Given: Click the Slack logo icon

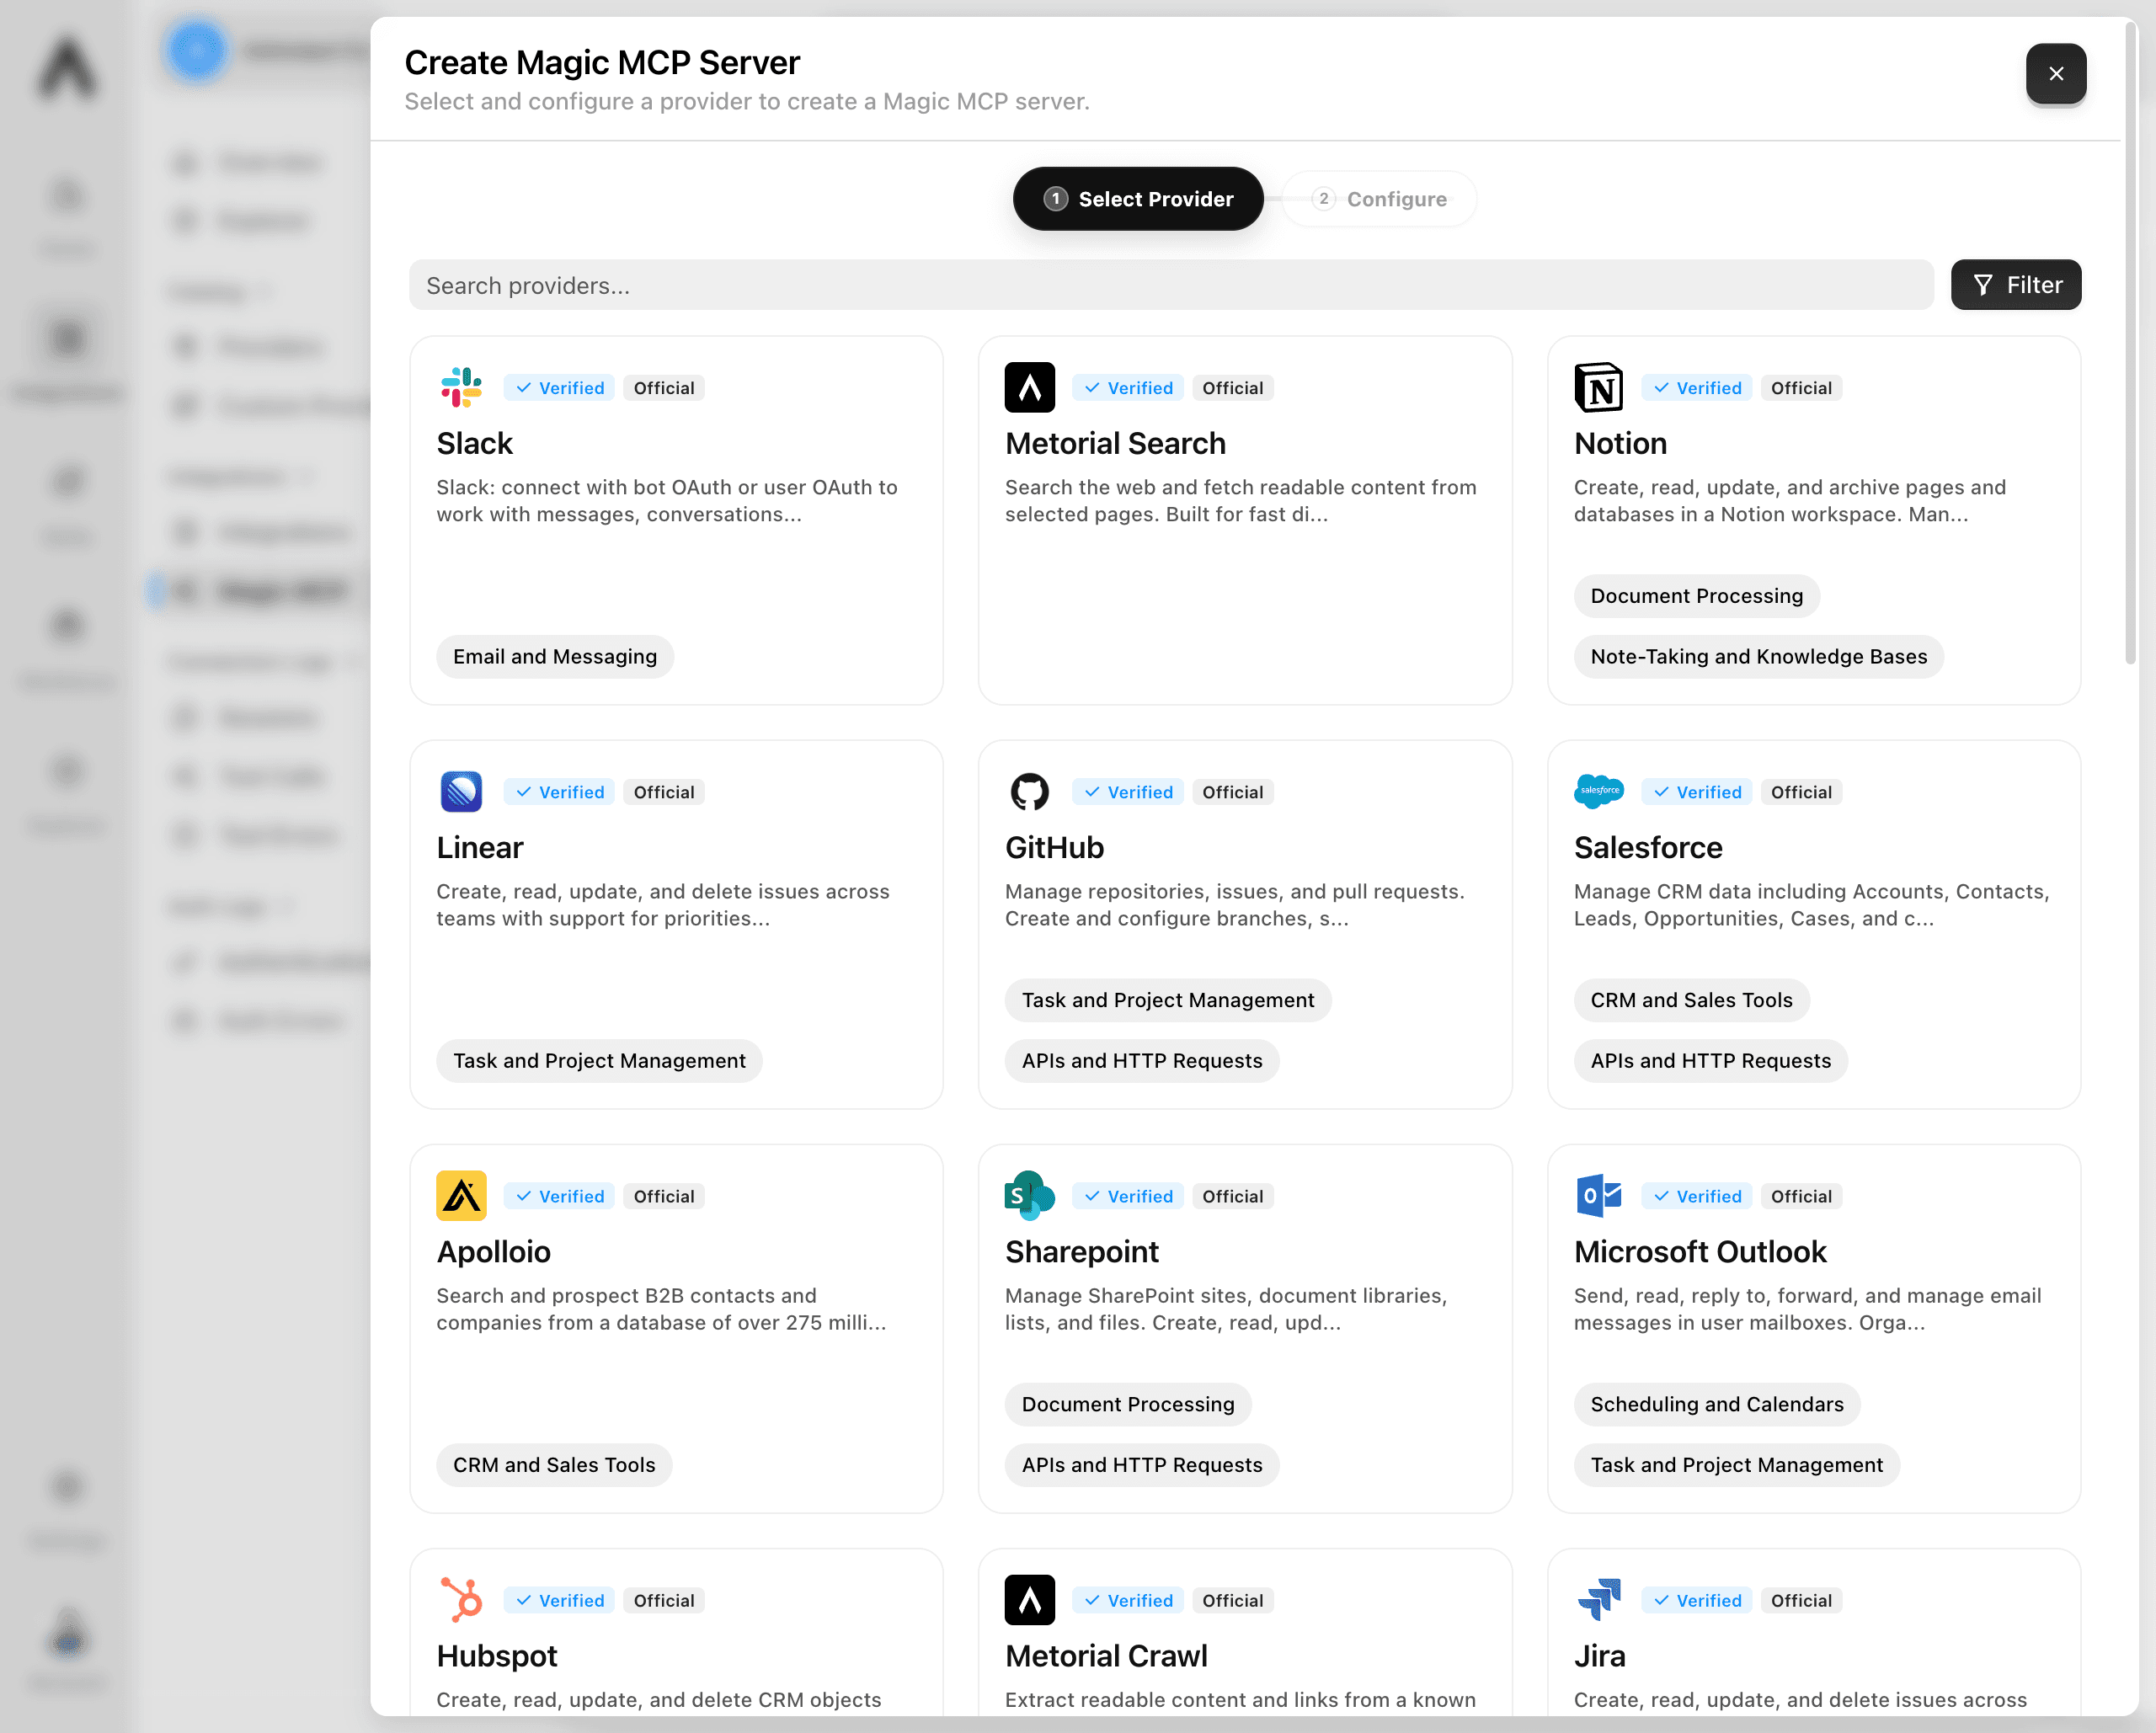Looking at the screenshot, I should pyautogui.click(x=461, y=387).
